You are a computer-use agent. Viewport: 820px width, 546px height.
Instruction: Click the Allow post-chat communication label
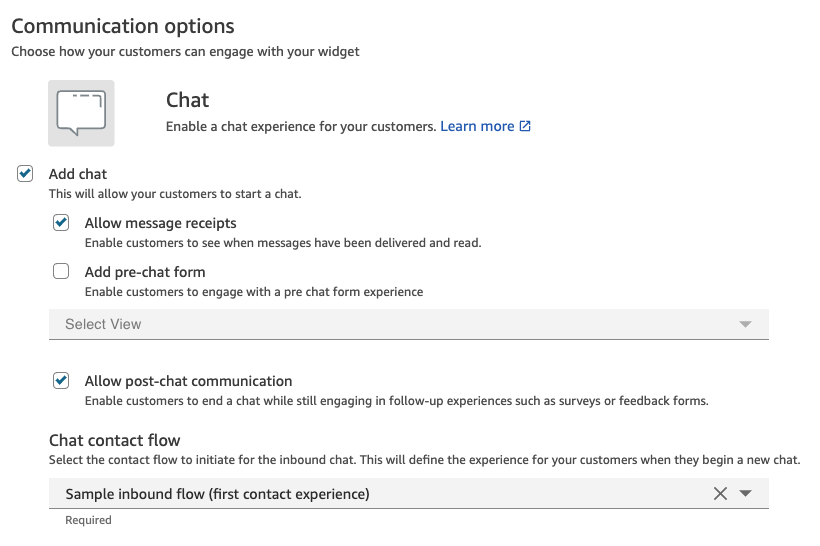coord(188,381)
